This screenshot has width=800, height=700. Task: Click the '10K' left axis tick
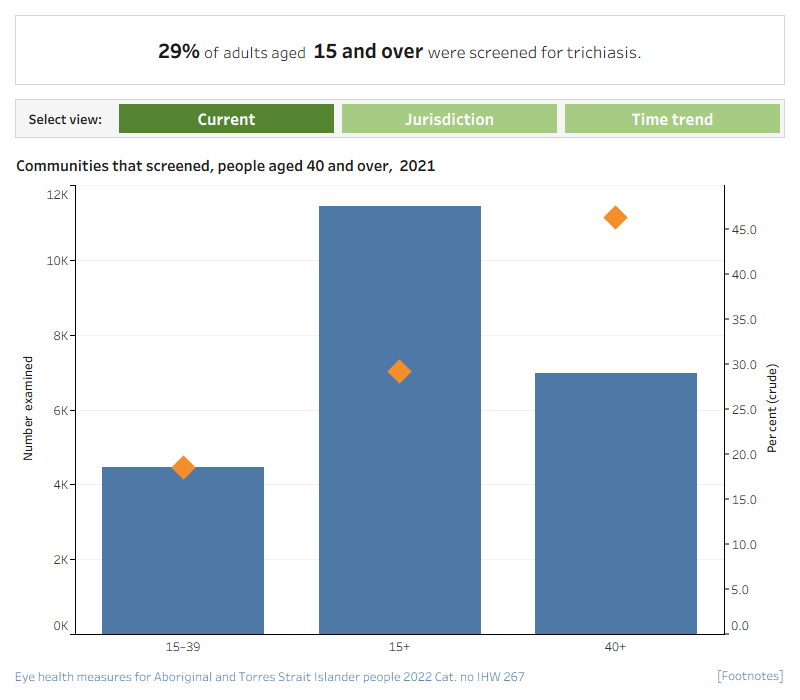(x=57, y=261)
